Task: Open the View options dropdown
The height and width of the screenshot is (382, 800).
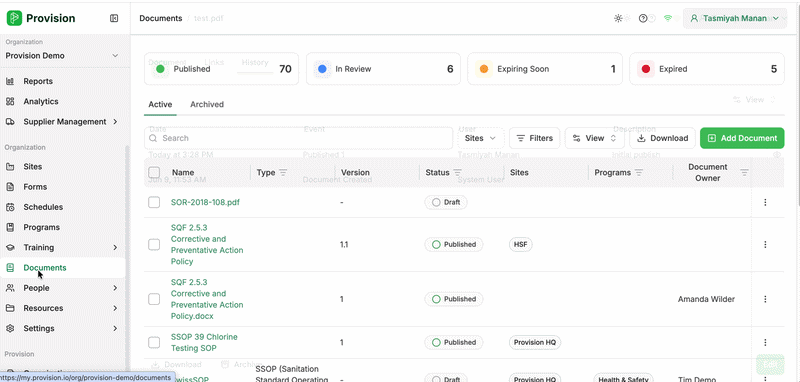Action: [x=594, y=138]
